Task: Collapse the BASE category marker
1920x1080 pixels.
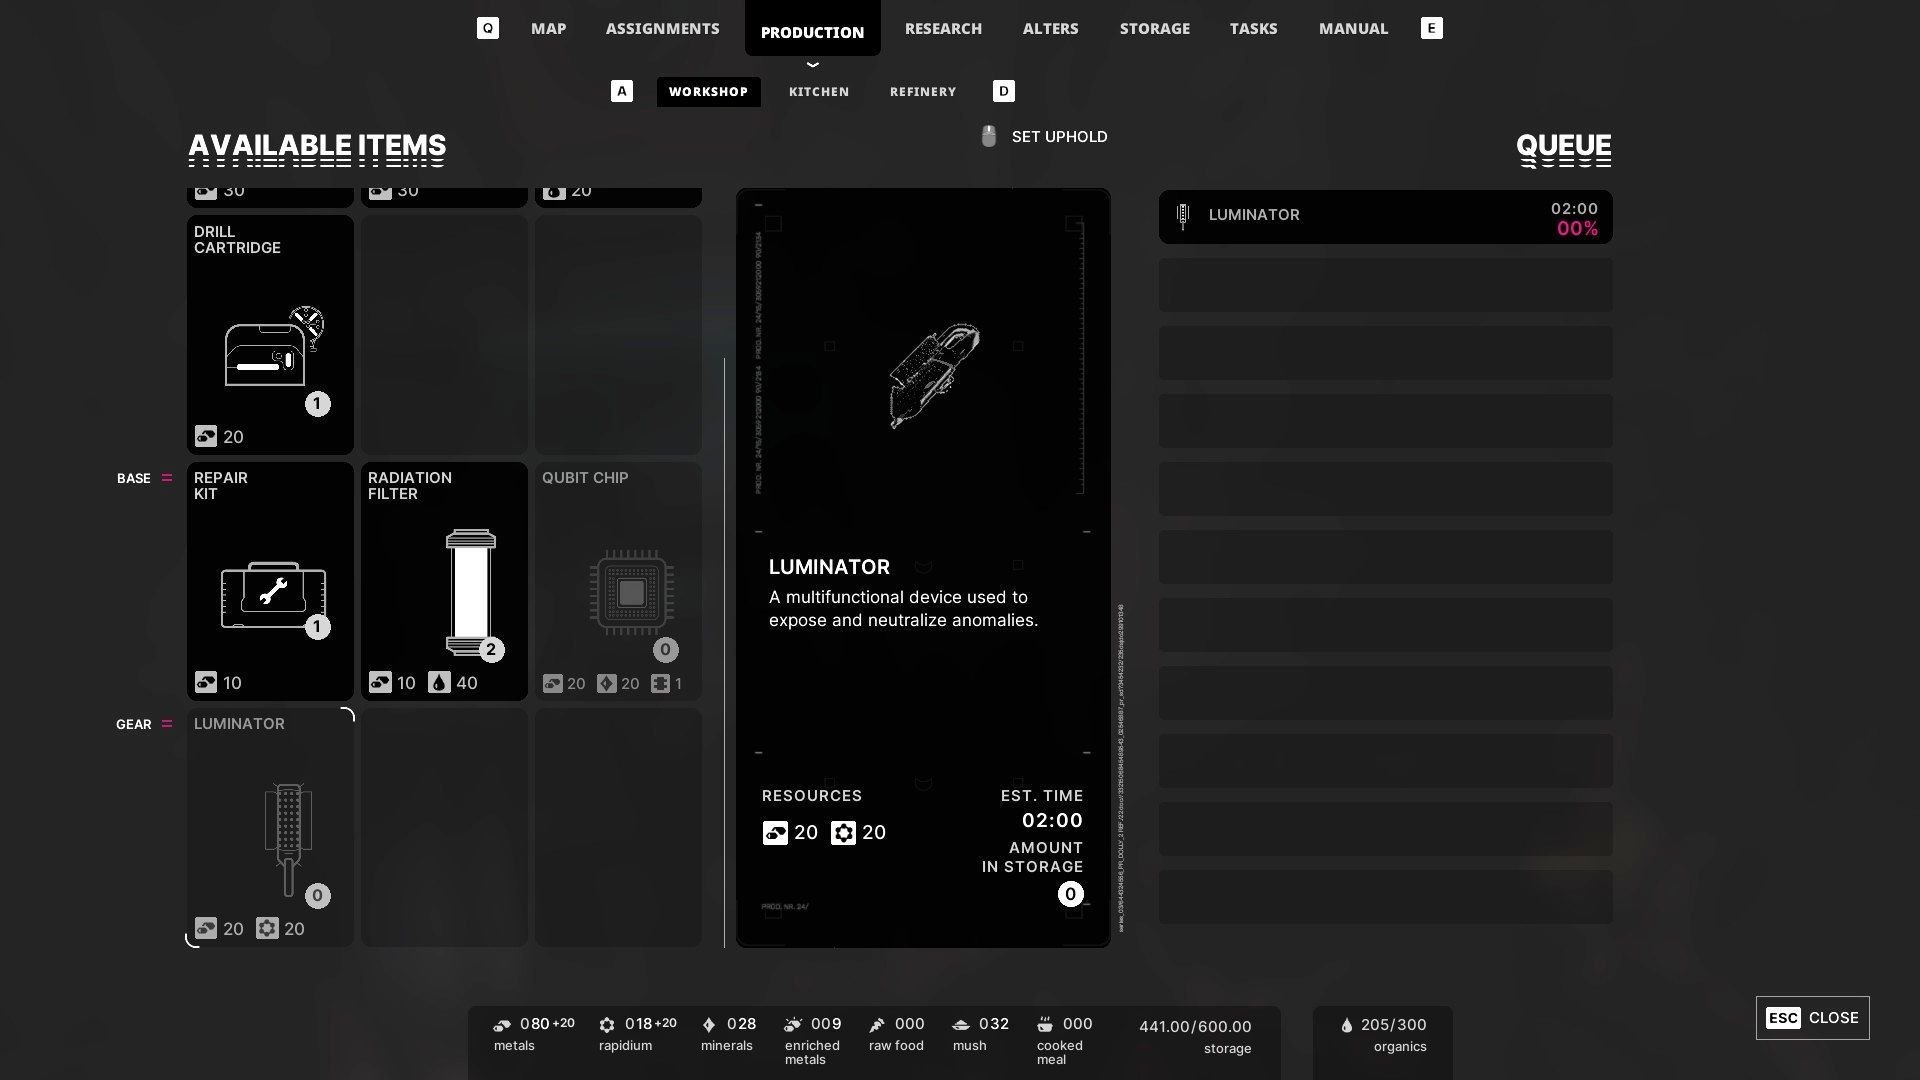Action: point(167,478)
